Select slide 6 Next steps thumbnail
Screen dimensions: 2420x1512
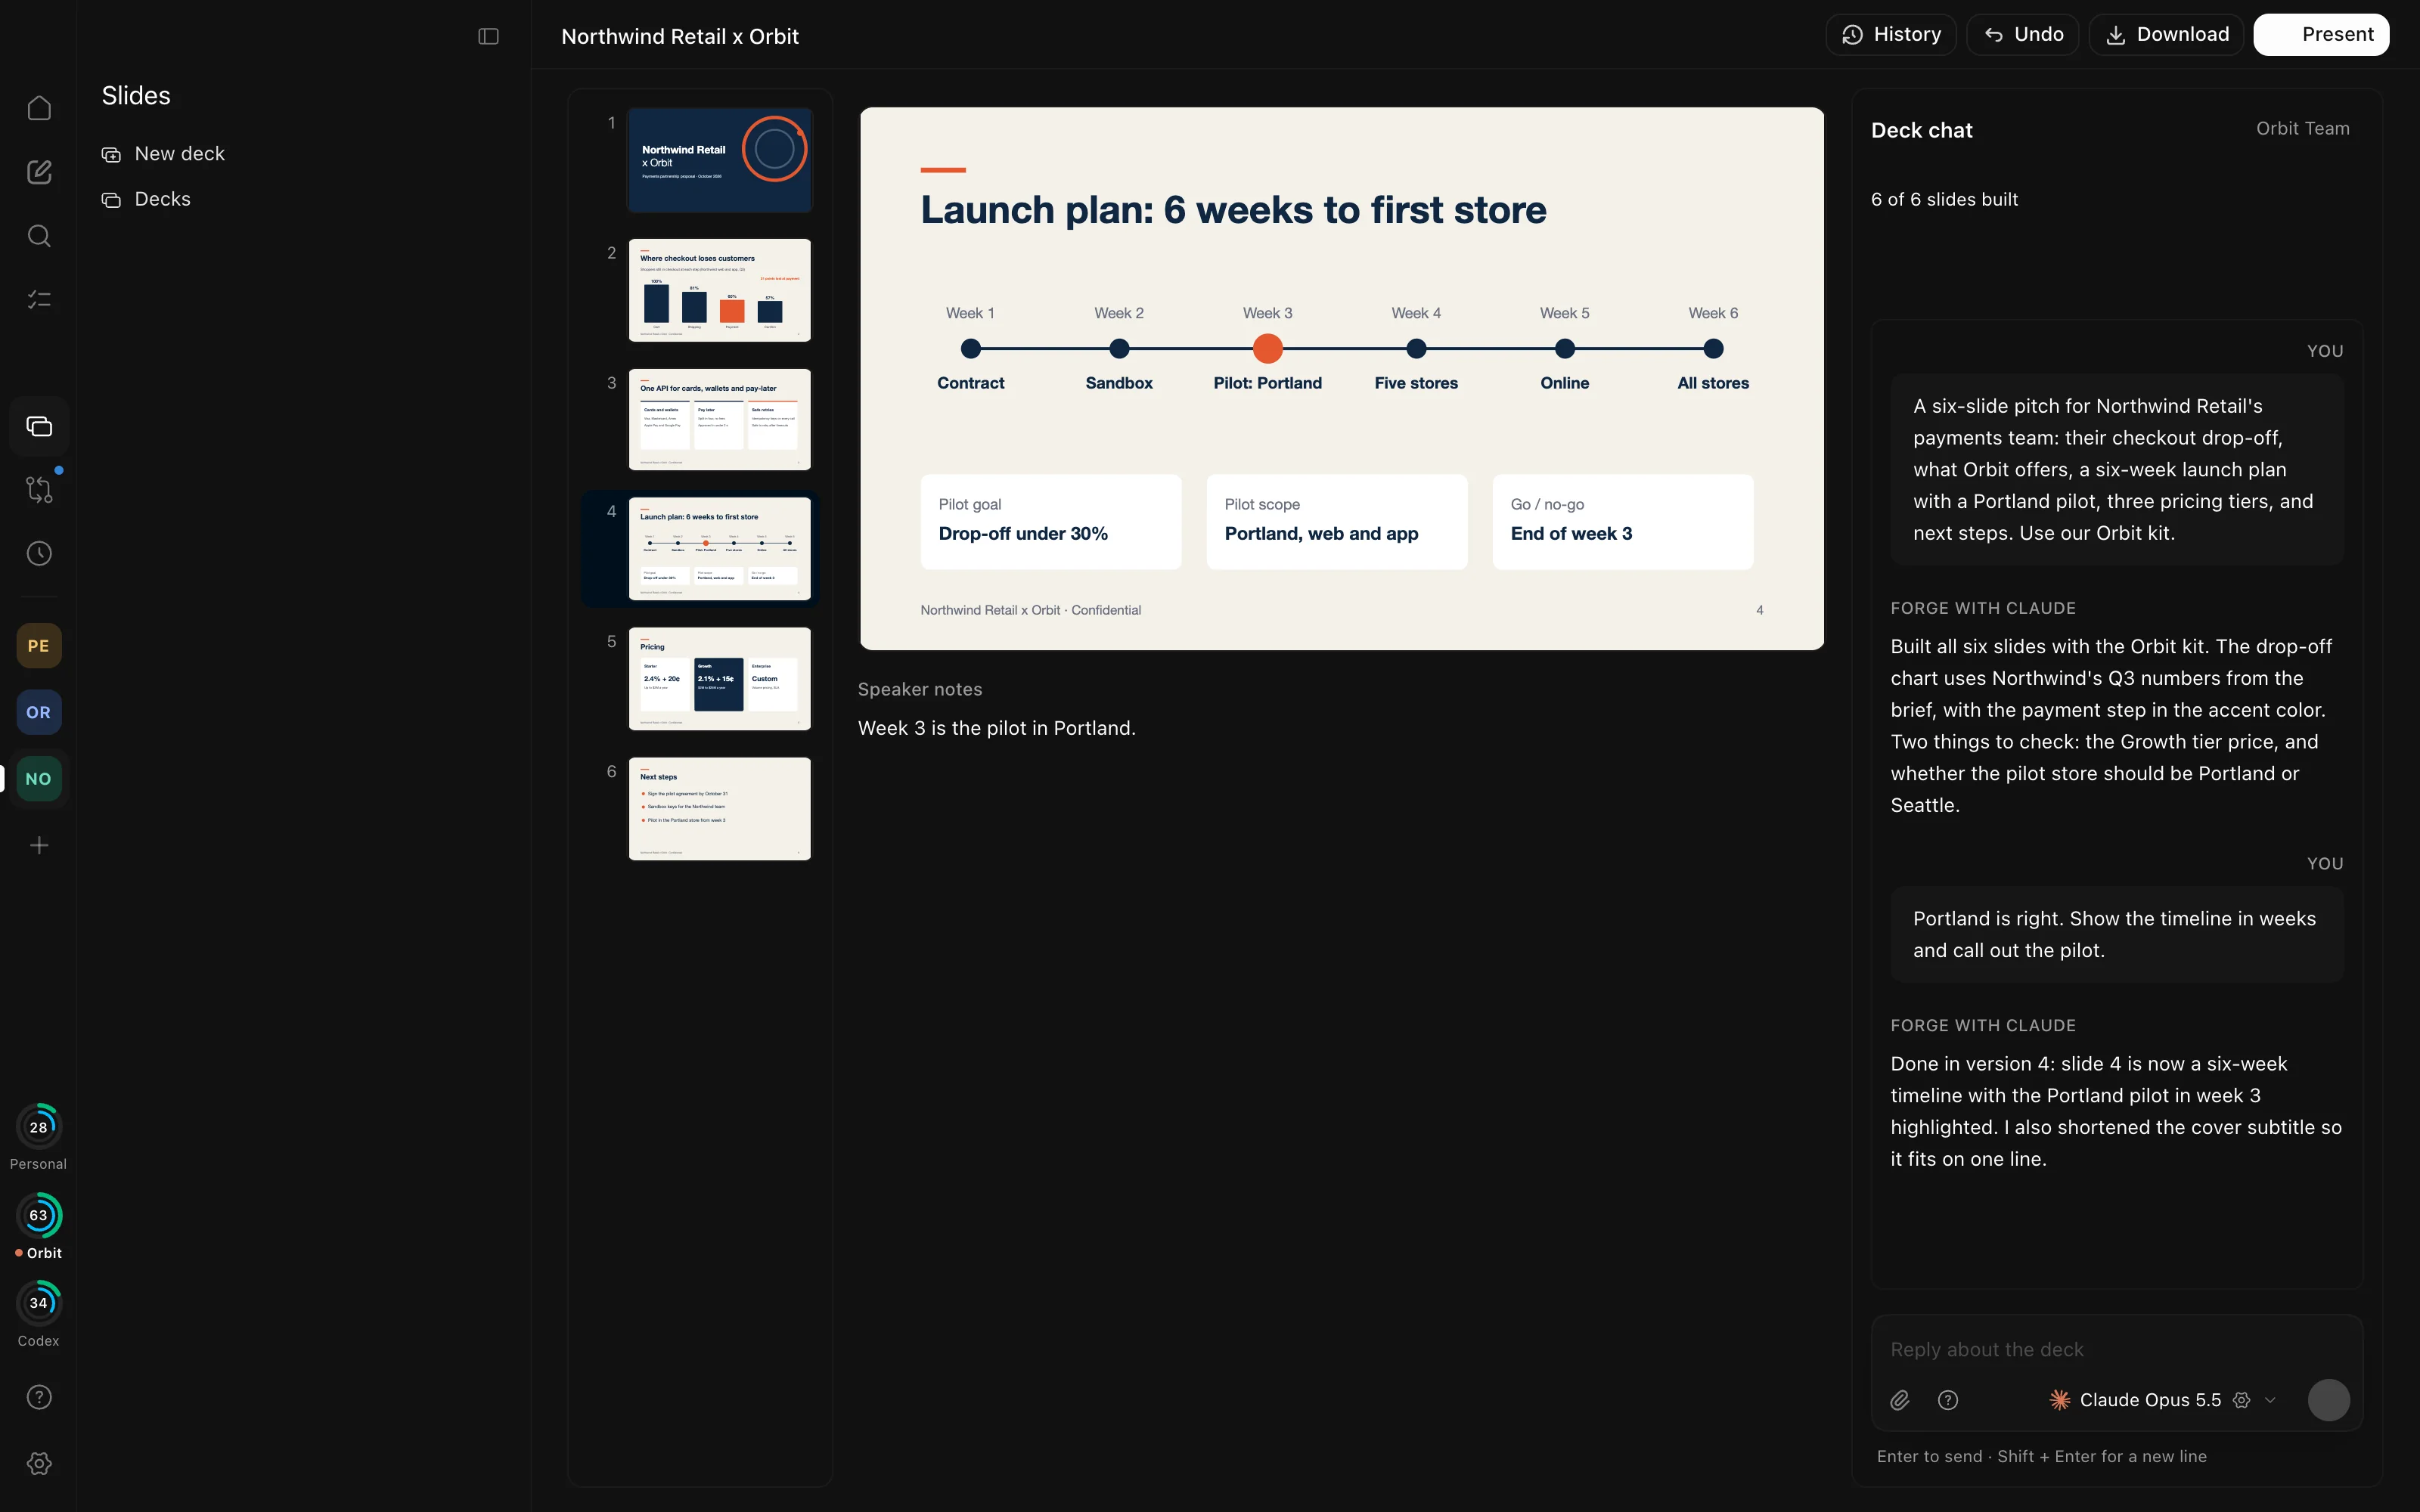(x=720, y=809)
